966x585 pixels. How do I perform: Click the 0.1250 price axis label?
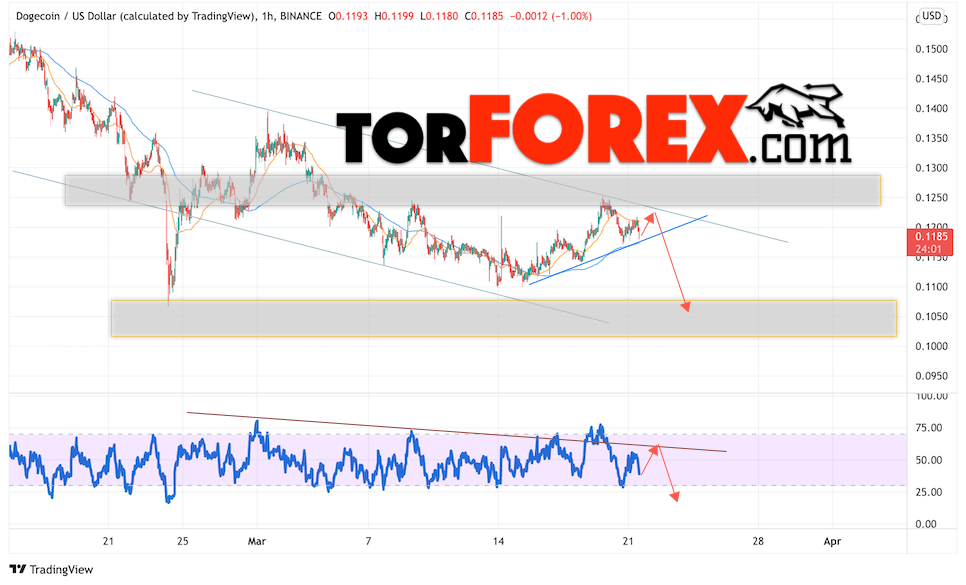tap(931, 198)
